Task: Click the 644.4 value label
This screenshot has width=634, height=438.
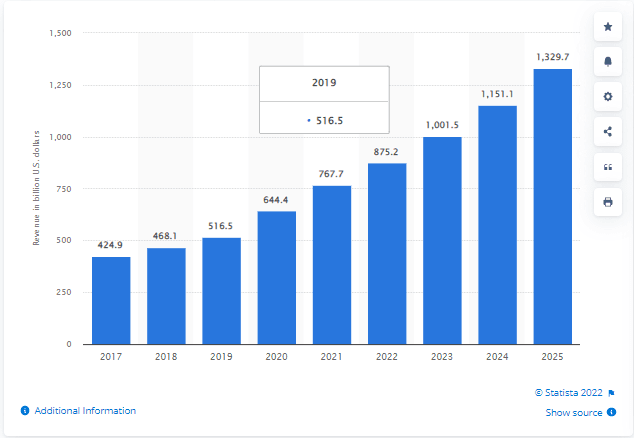Action: point(276,200)
